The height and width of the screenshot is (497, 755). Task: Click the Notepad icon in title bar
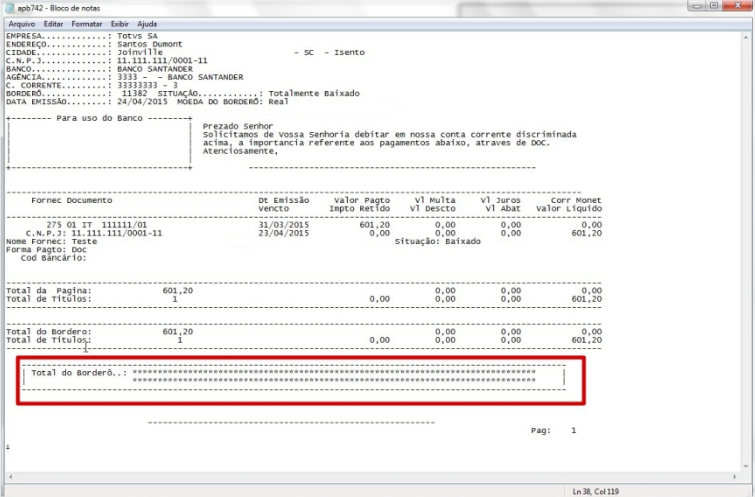click(9, 8)
